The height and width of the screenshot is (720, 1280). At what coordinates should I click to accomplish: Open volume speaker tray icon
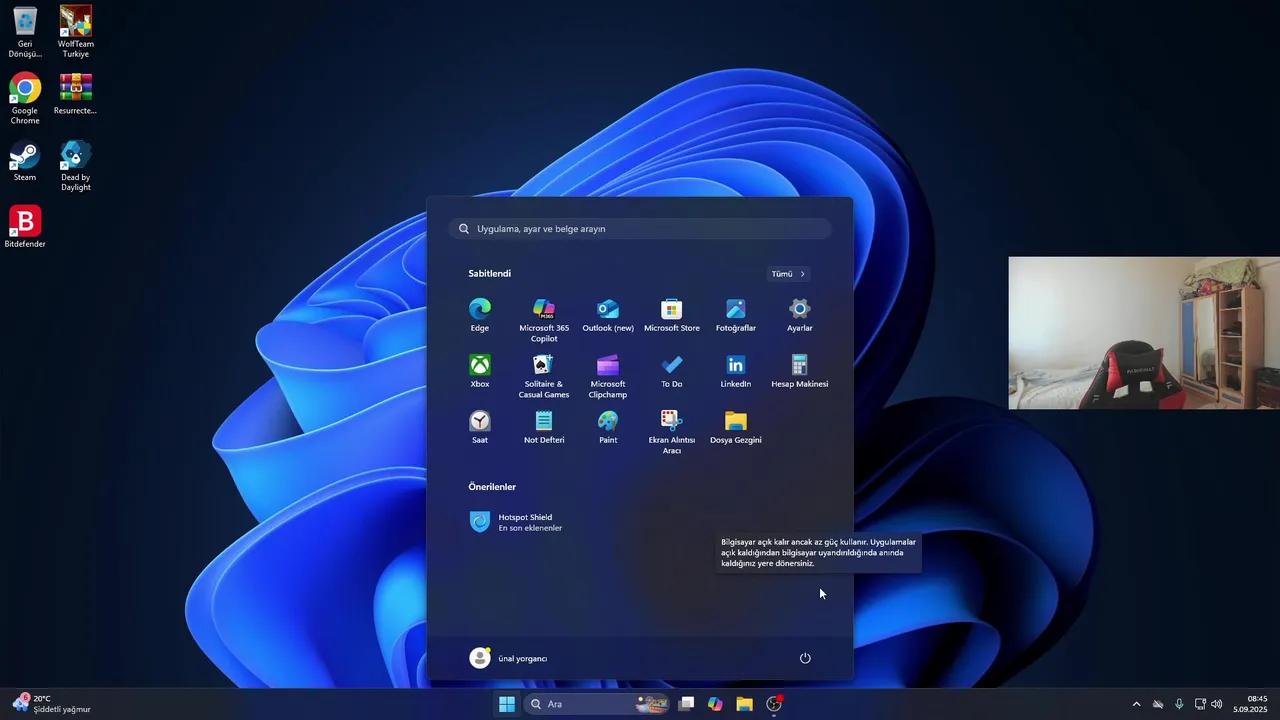1217,704
